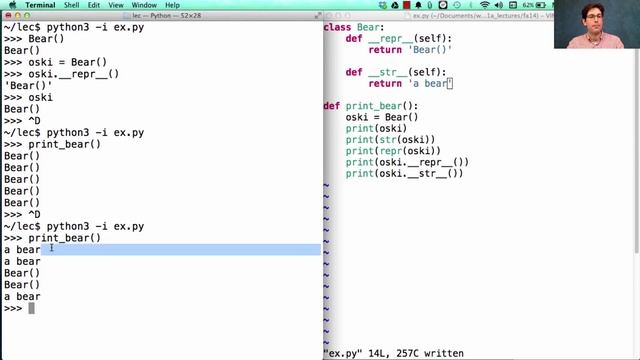This screenshot has height=360, width=640.
Task: Click the Terminal window title 'lec — Python — 52×28'
Action: 167,16
